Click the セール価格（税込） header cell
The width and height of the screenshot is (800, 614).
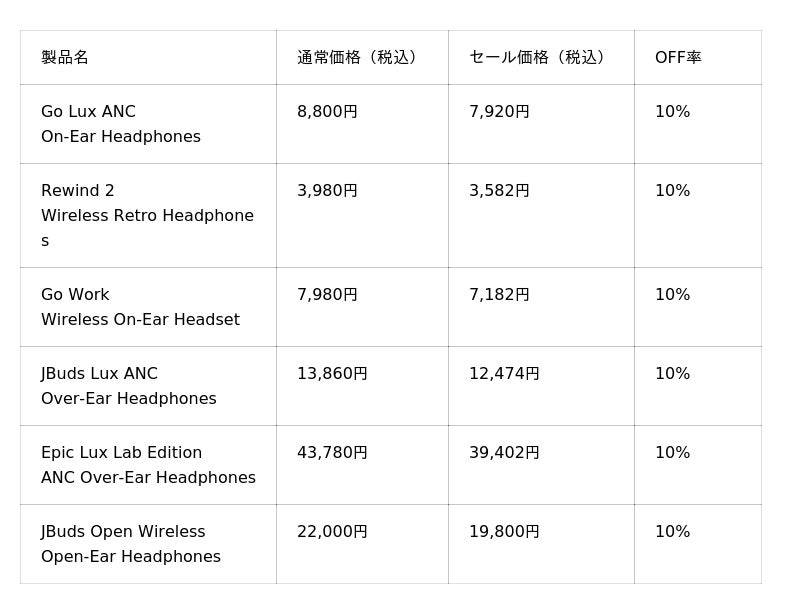(x=541, y=57)
